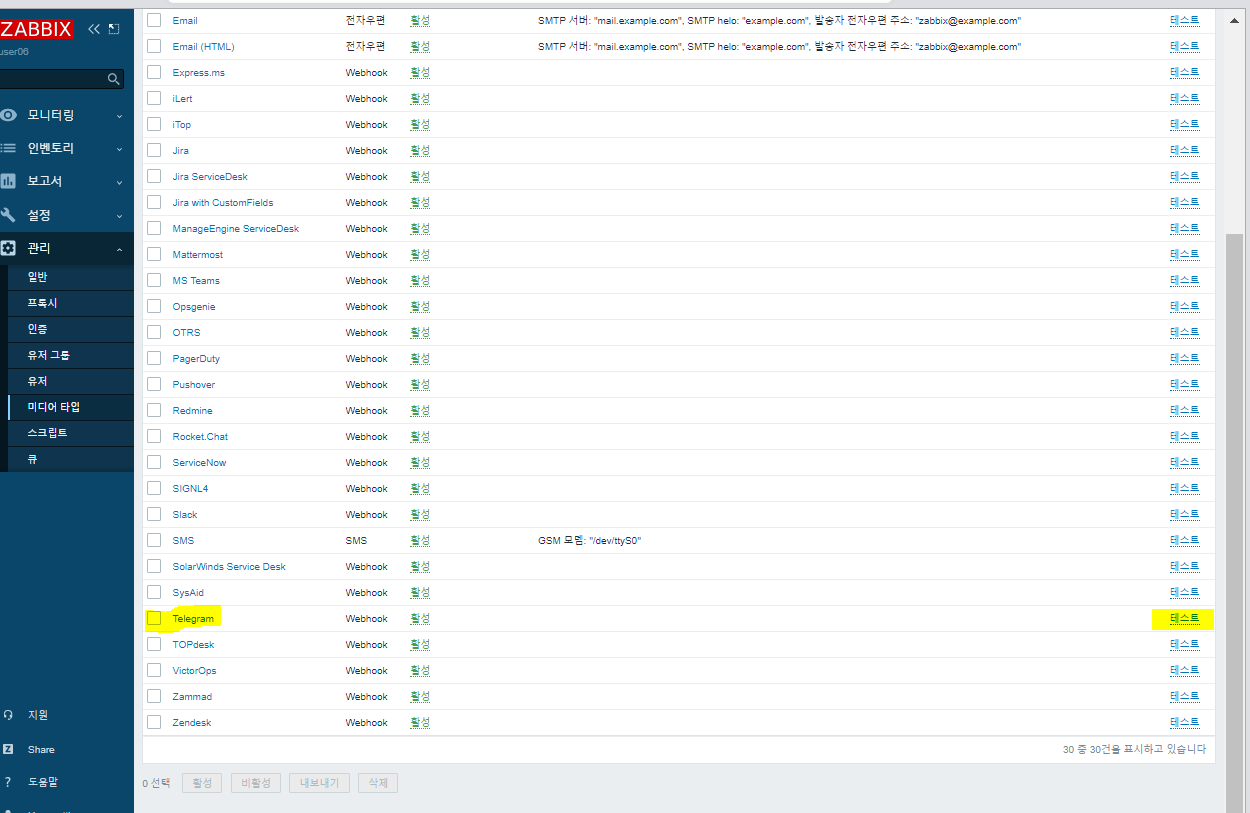Open the SolarWinds Service Desk link

(229, 567)
